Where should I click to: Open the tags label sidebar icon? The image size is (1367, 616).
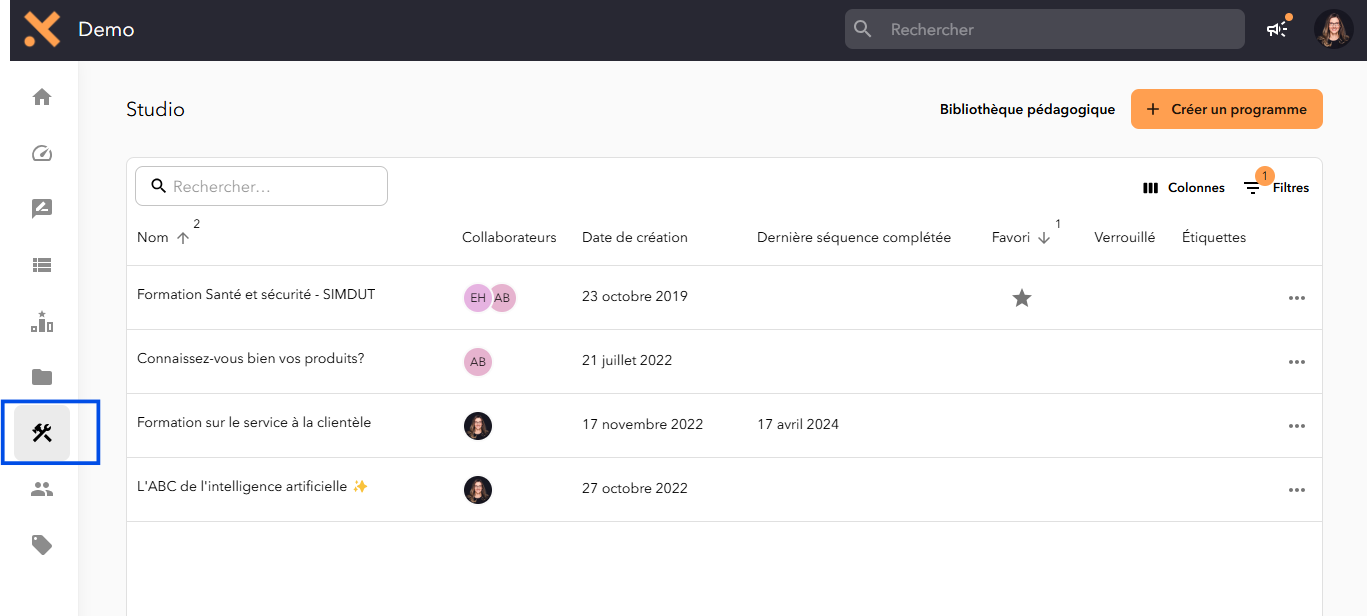coord(42,545)
